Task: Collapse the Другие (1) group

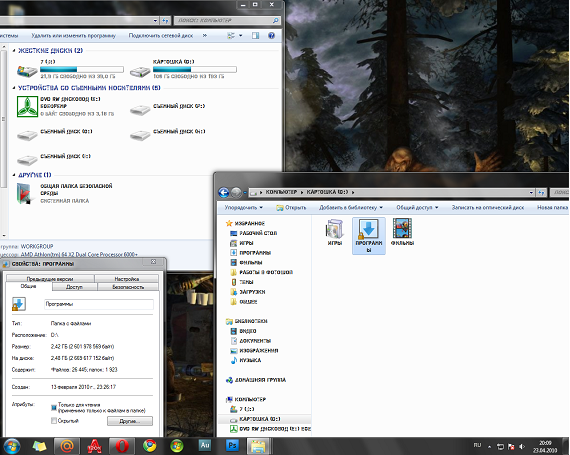Action: pos(14,175)
